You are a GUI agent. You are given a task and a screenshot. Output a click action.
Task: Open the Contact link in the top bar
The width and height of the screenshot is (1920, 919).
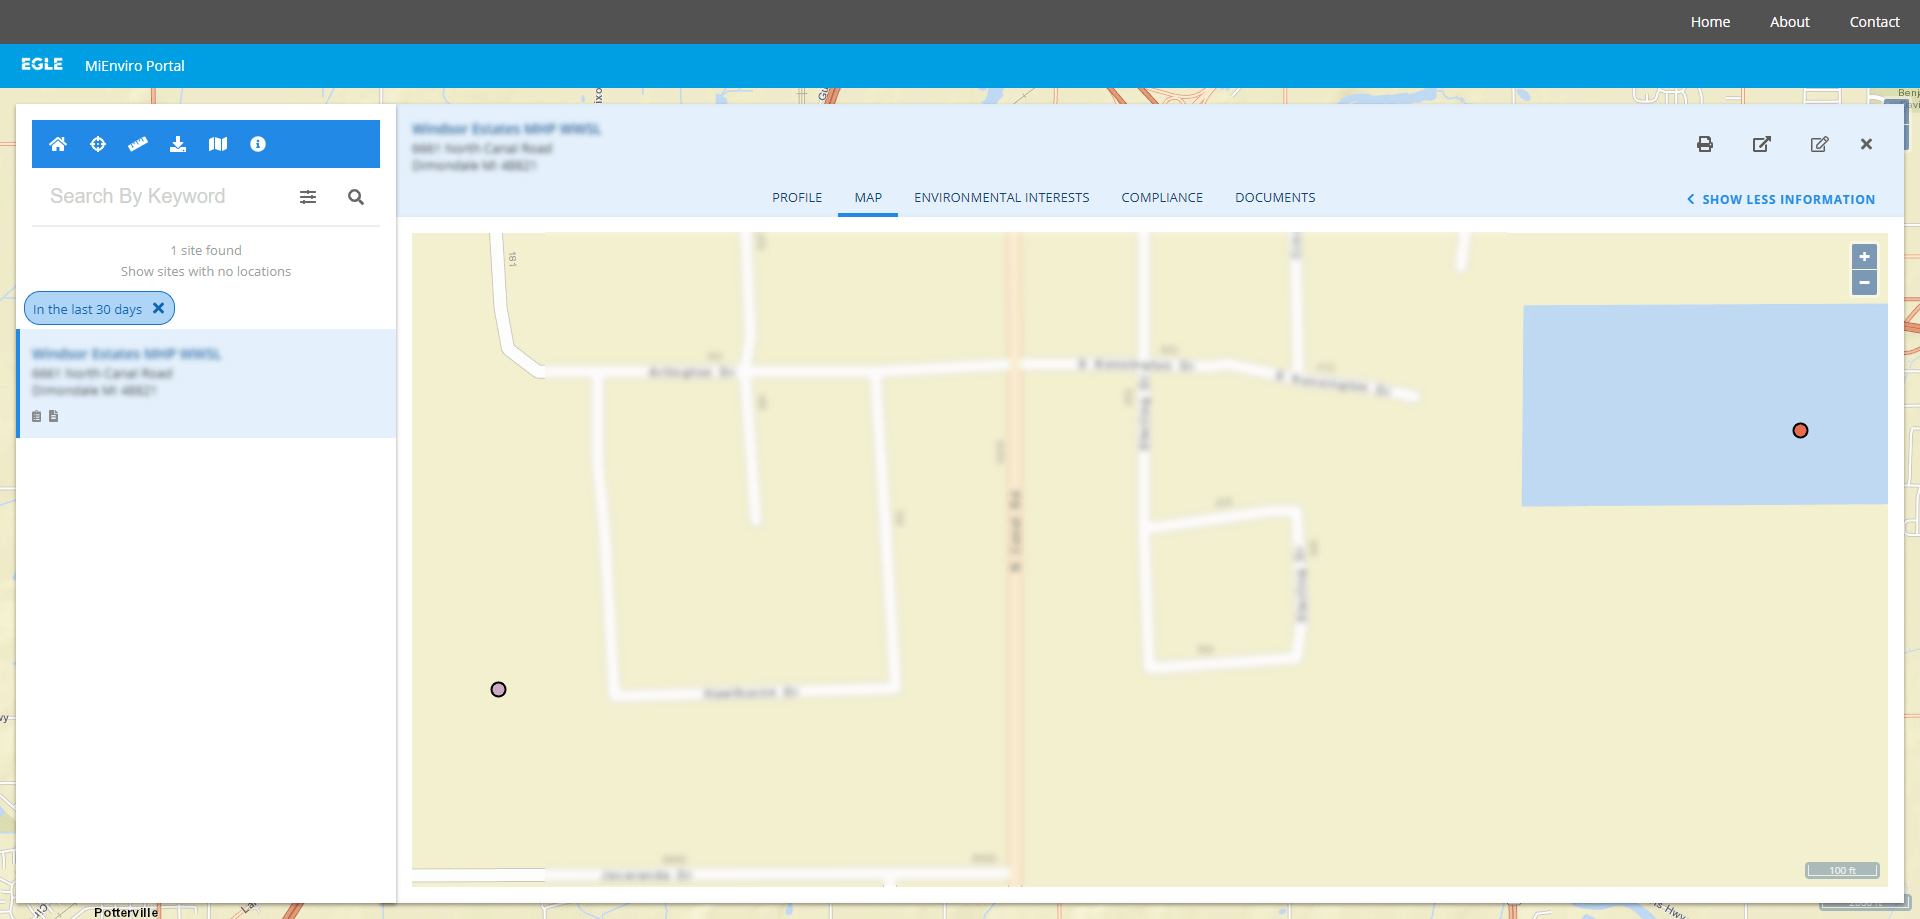pyautogui.click(x=1874, y=22)
